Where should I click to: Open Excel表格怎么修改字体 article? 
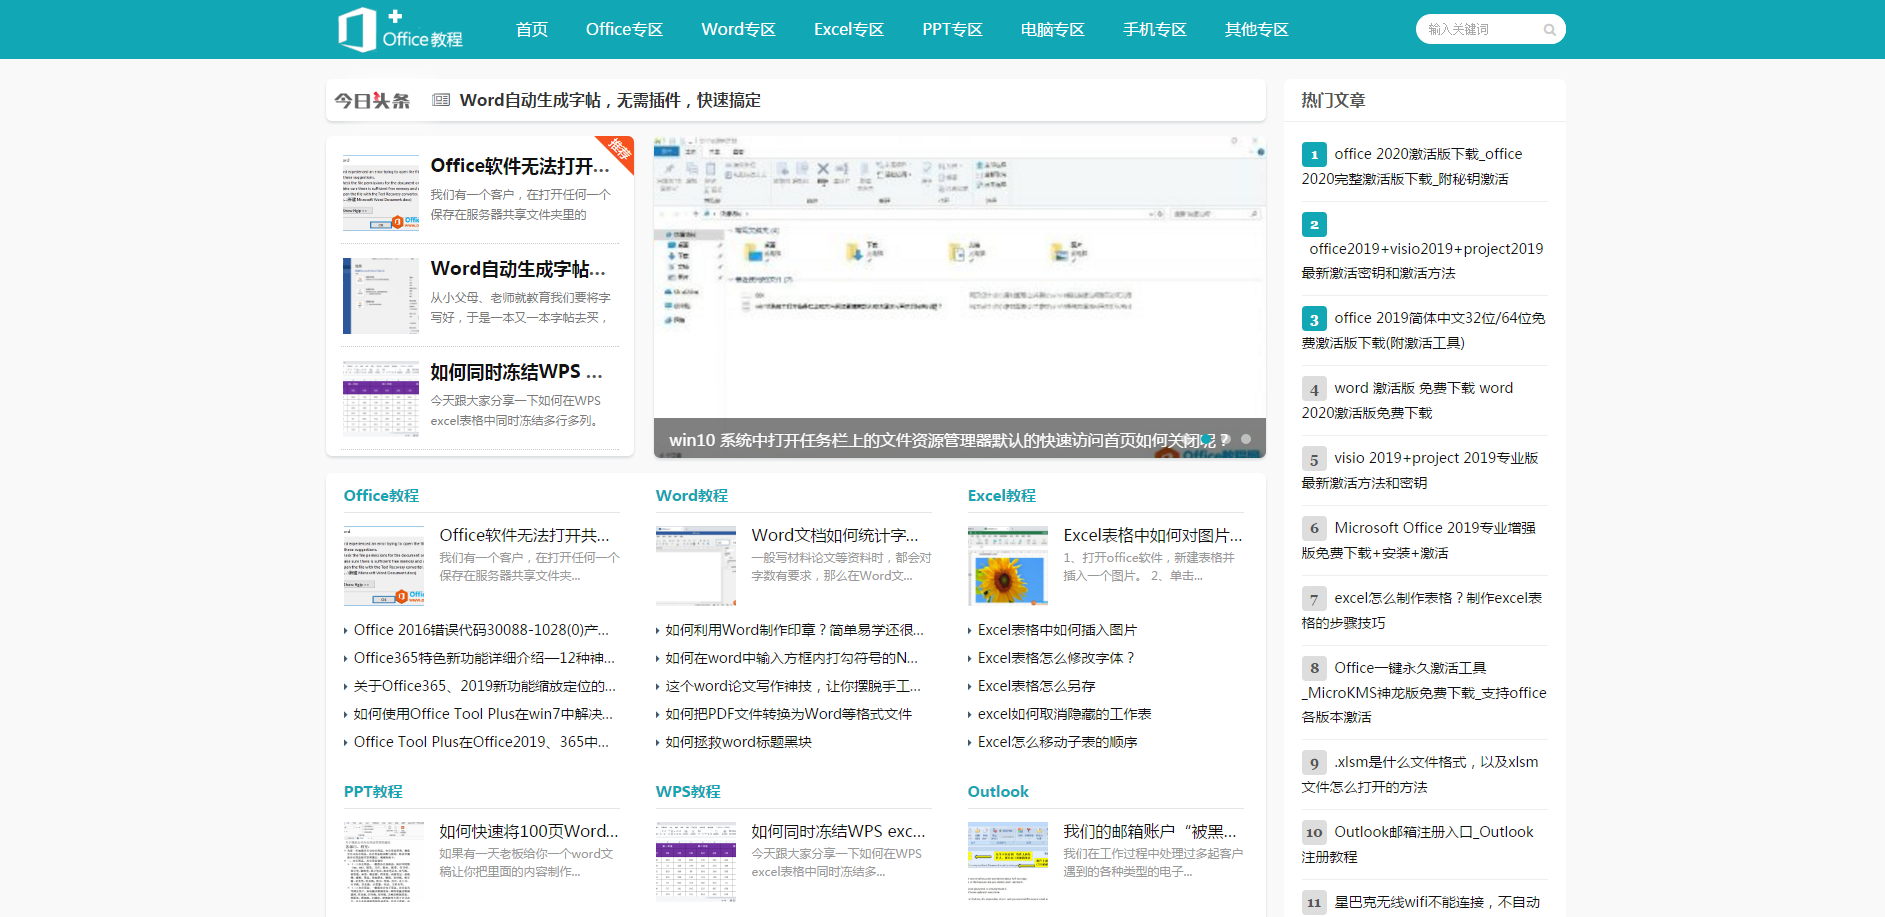pos(1056,658)
